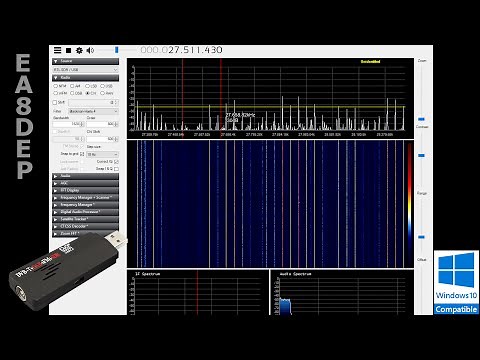The width and height of the screenshot is (480, 360).
Task: Expand the FFT Display panel
Action: coord(86,190)
